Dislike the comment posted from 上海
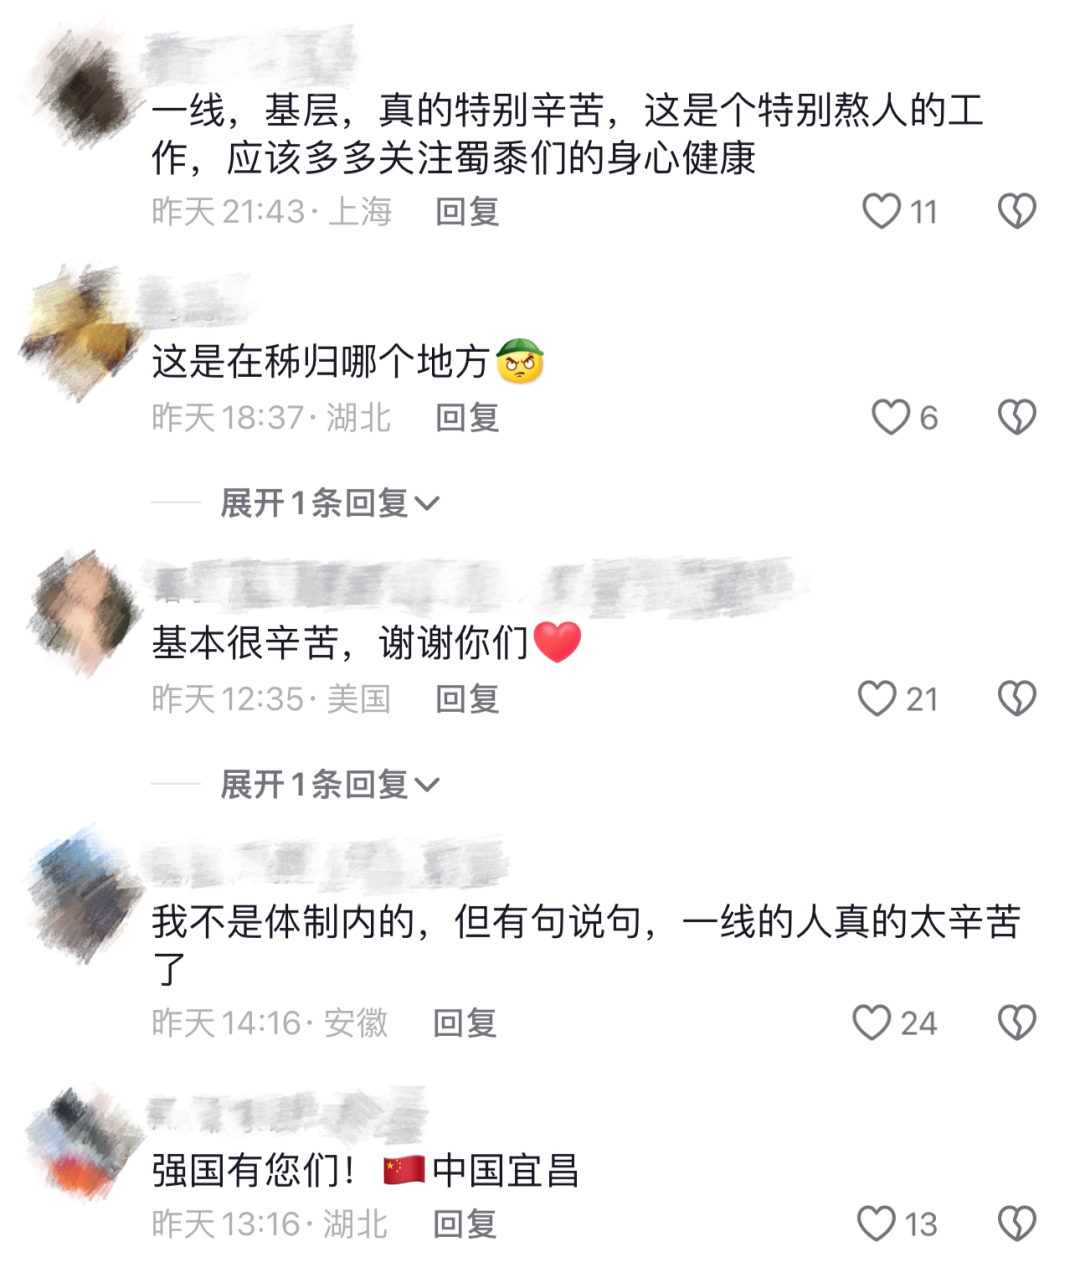 (x=1017, y=211)
